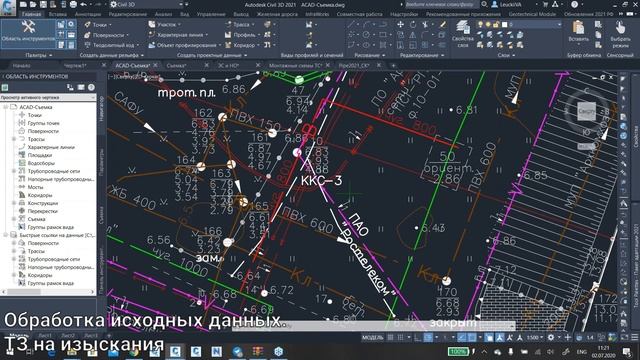Click the white layer color swatch
640x360 pixels.
[x=504, y=24]
